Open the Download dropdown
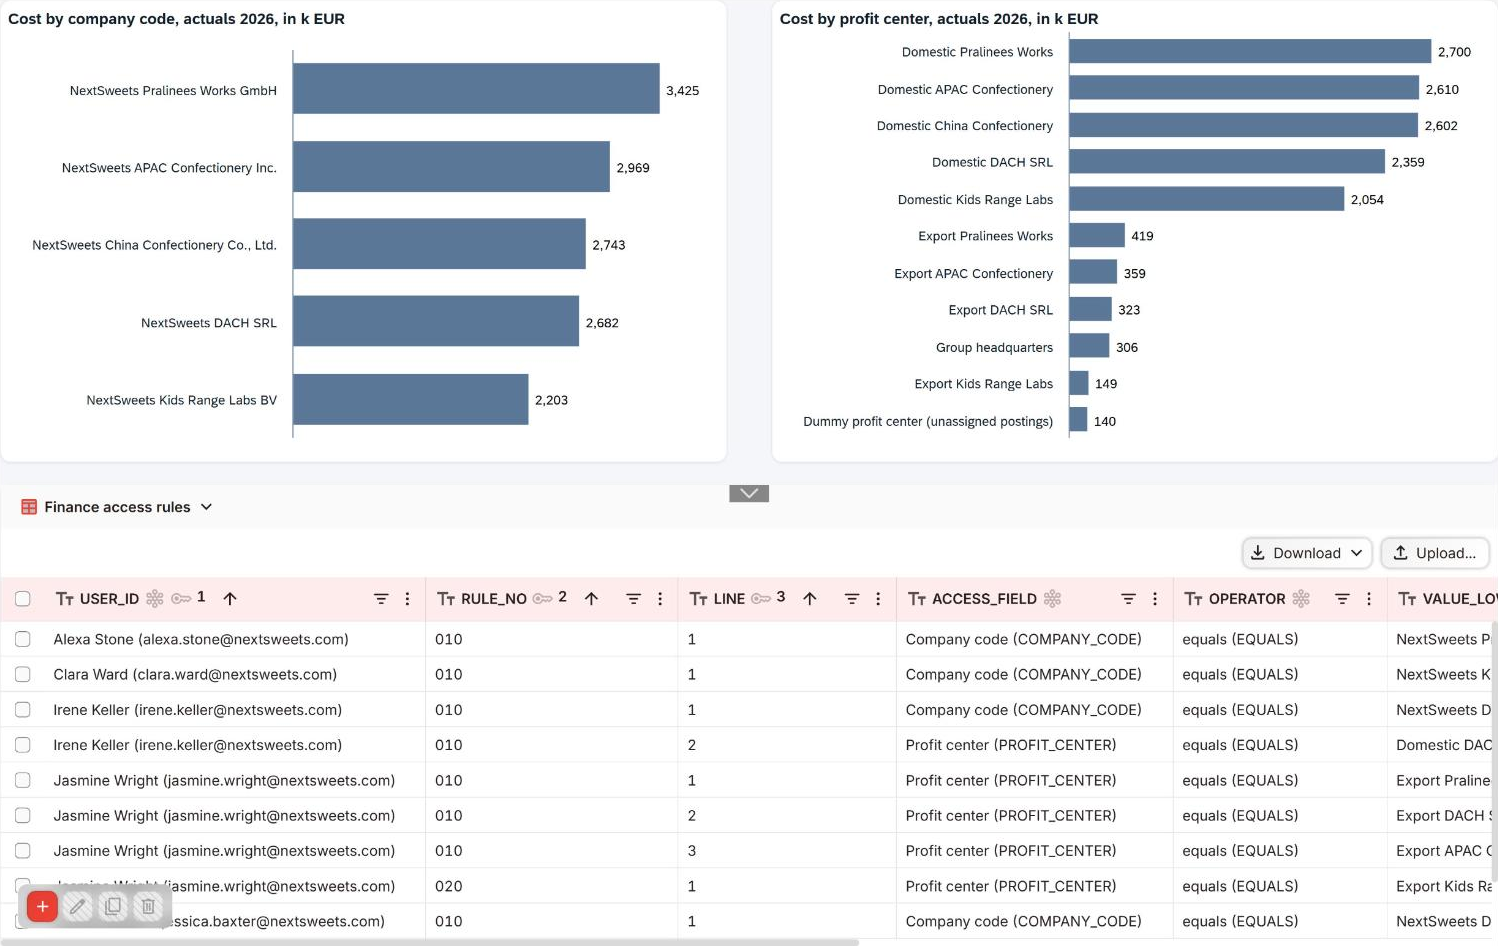 coord(1307,553)
